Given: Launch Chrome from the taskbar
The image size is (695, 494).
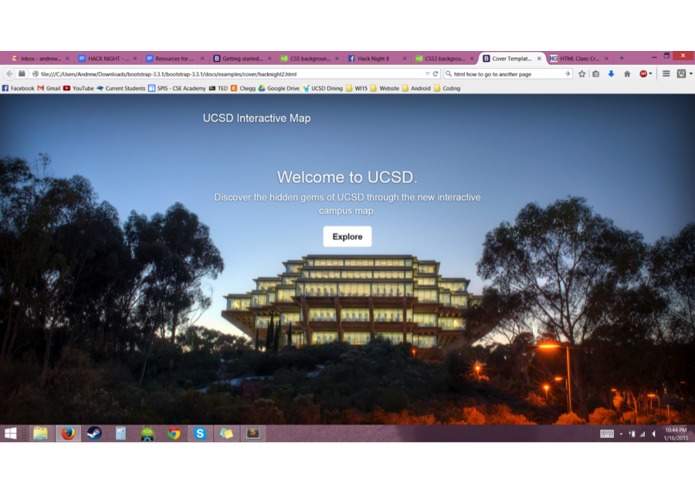Looking at the screenshot, I should click(x=174, y=433).
